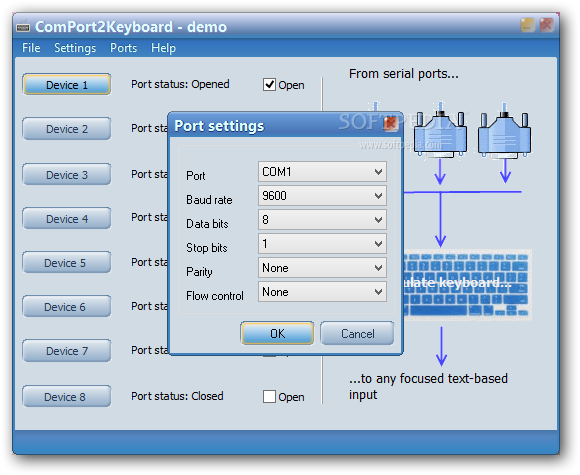Click the blue keyboard illustration
This screenshot has height=475, width=580.
tap(468, 285)
